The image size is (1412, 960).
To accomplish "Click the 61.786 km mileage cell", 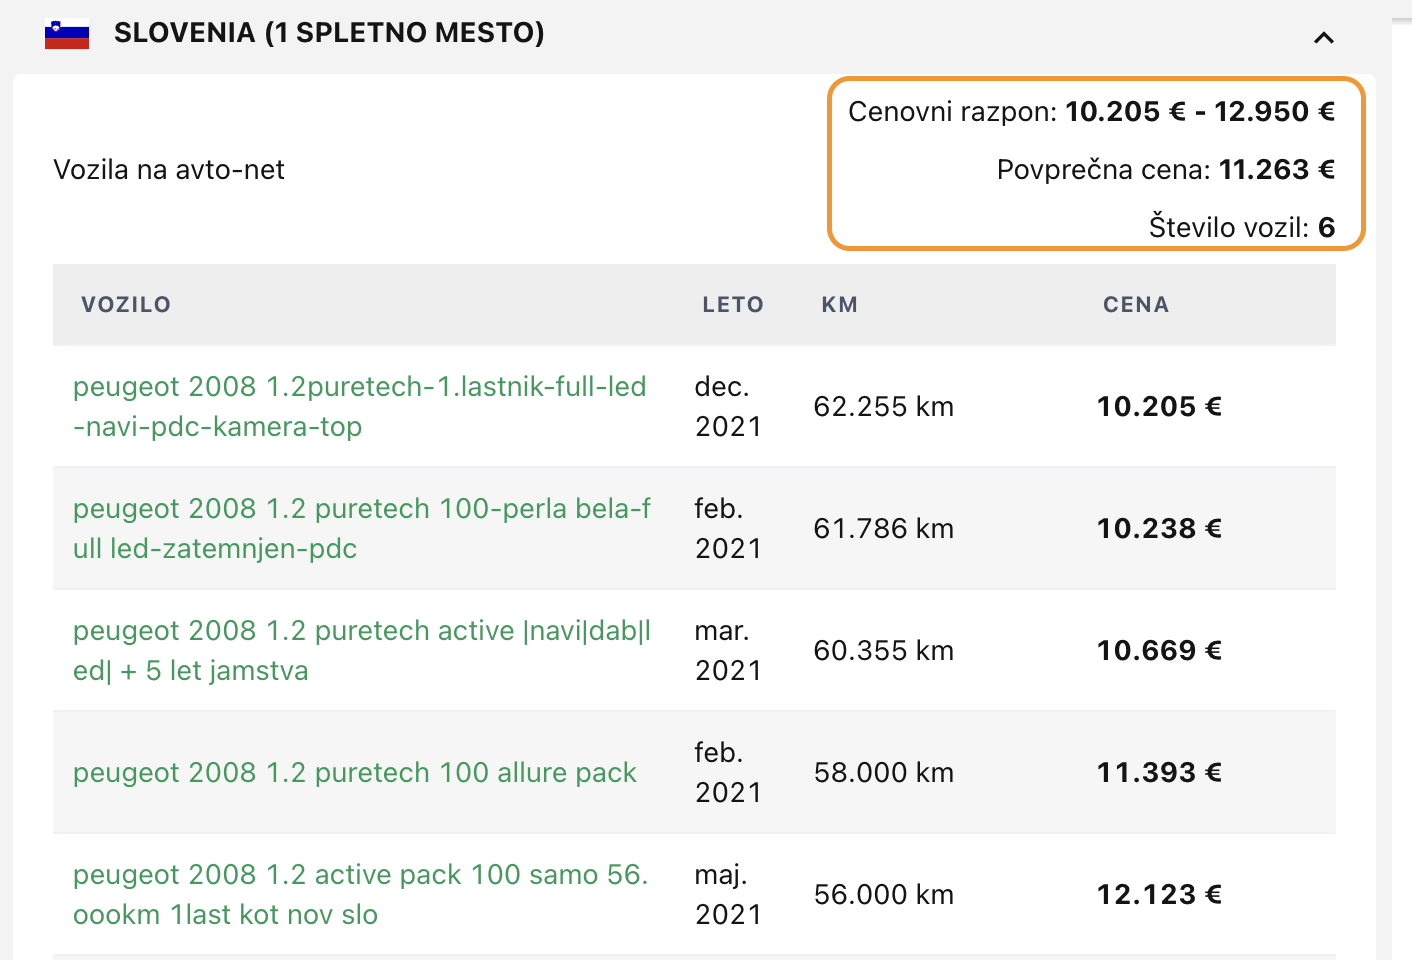I will [x=883, y=528].
